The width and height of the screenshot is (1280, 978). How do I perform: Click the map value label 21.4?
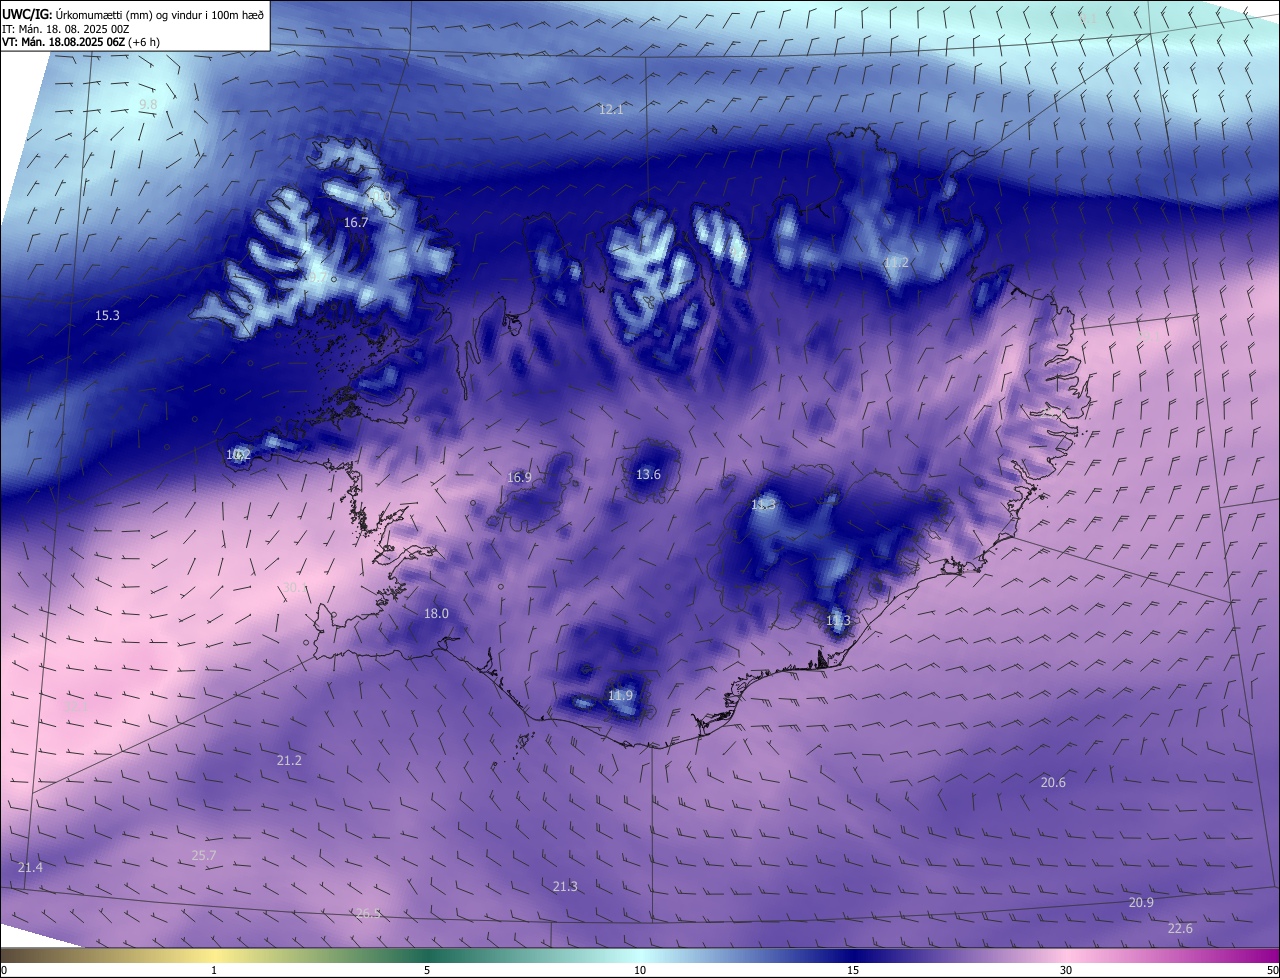(30, 868)
